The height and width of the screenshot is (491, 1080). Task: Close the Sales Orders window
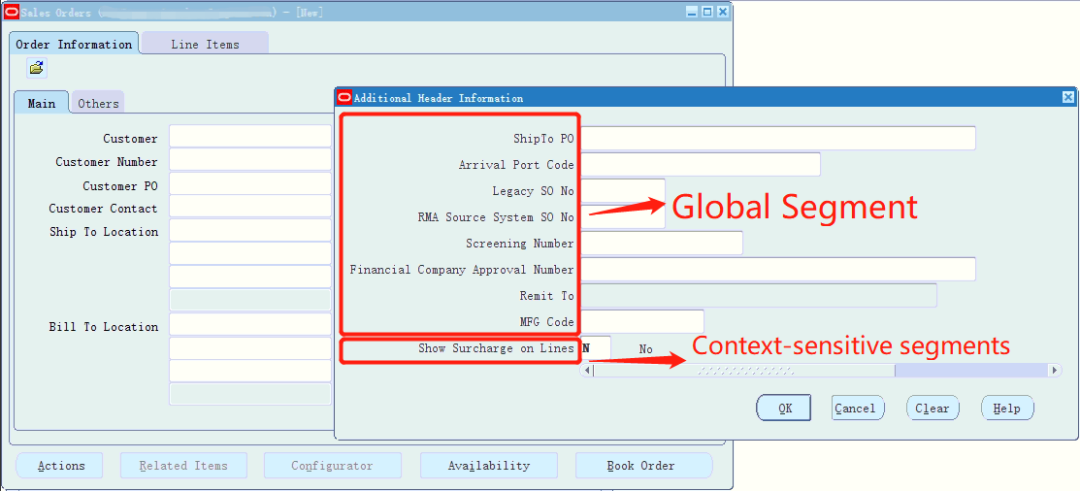tap(723, 12)
